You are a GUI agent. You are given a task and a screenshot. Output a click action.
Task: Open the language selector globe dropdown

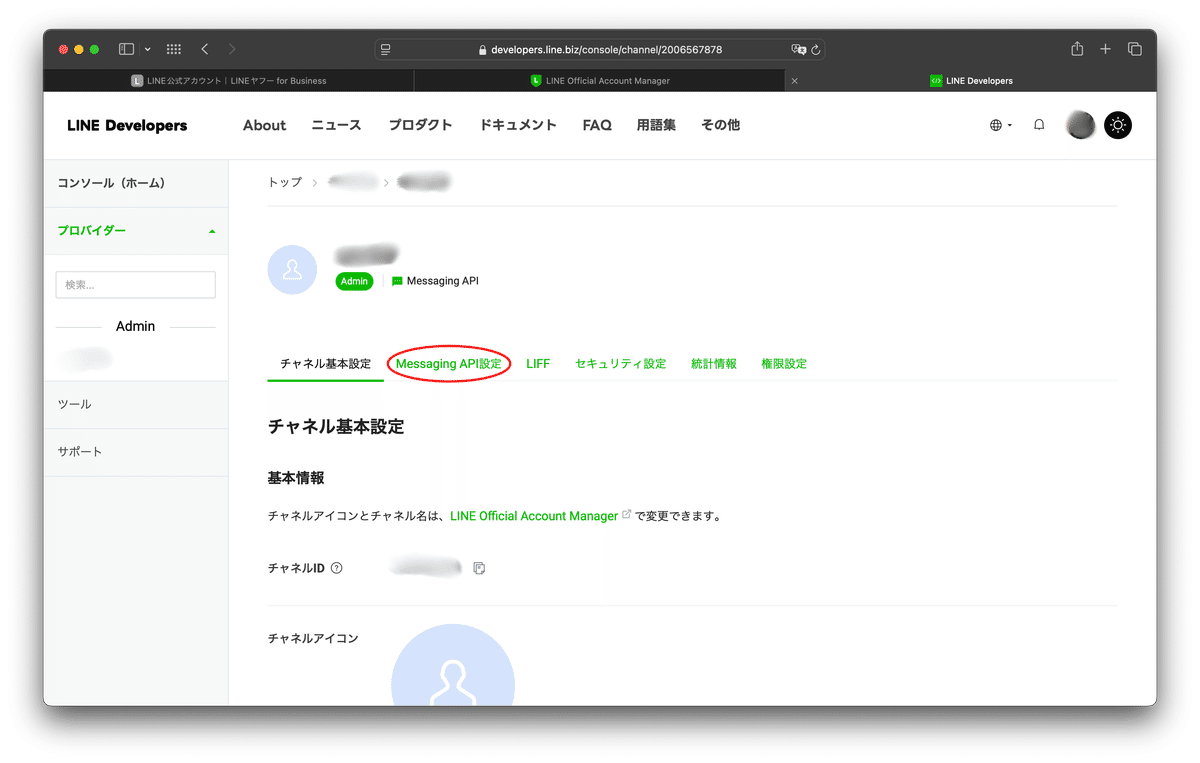(997, 124)
